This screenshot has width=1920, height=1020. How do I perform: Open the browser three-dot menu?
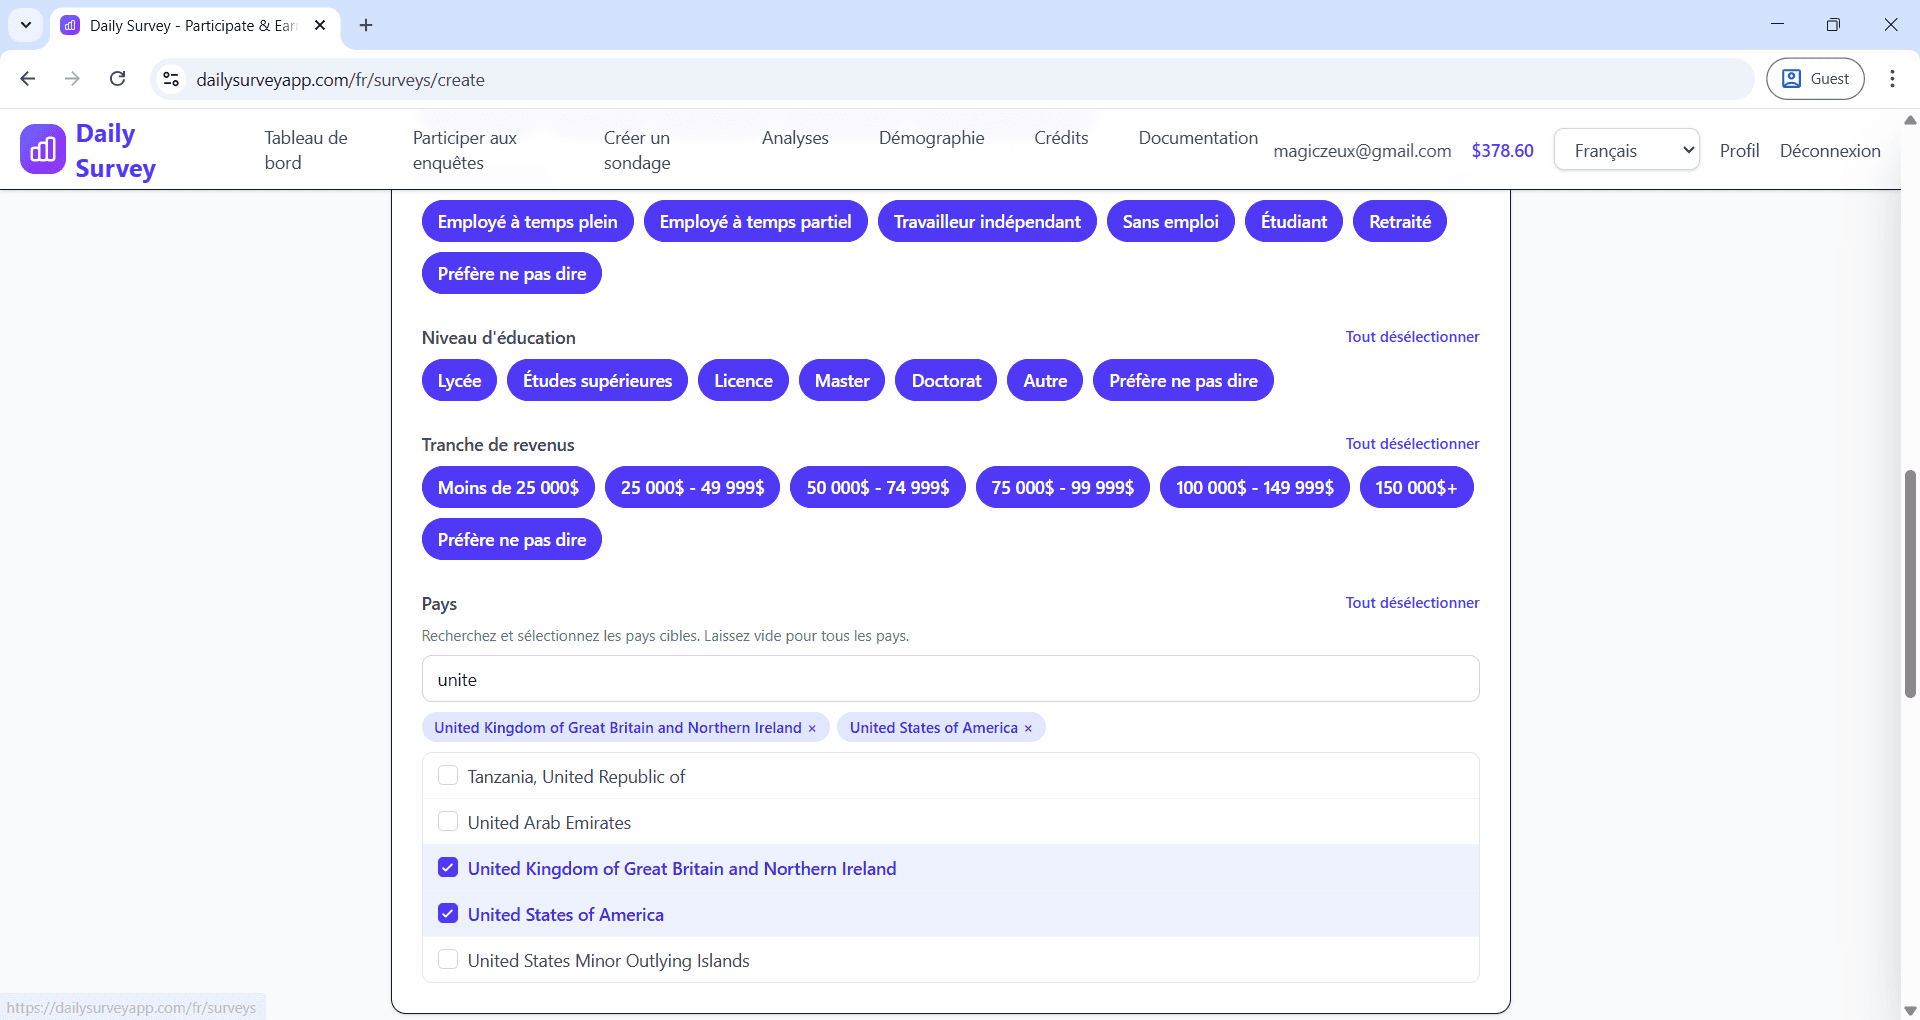[1892, 79]
